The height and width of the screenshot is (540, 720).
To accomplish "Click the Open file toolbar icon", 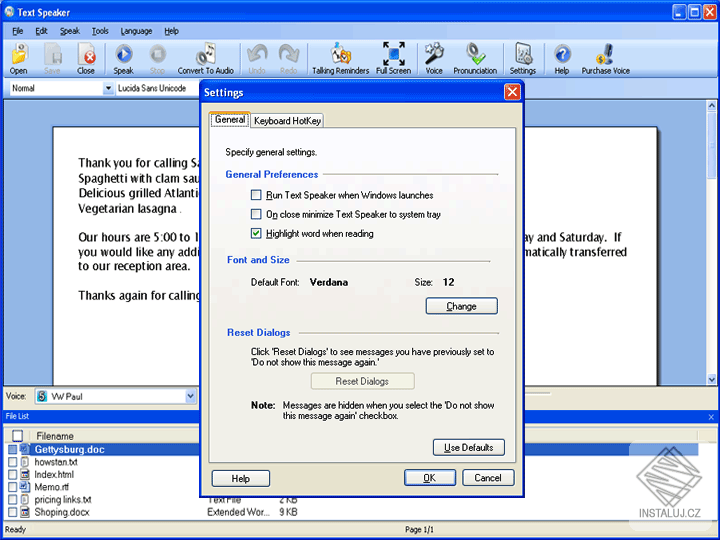I will pos(19,58).
